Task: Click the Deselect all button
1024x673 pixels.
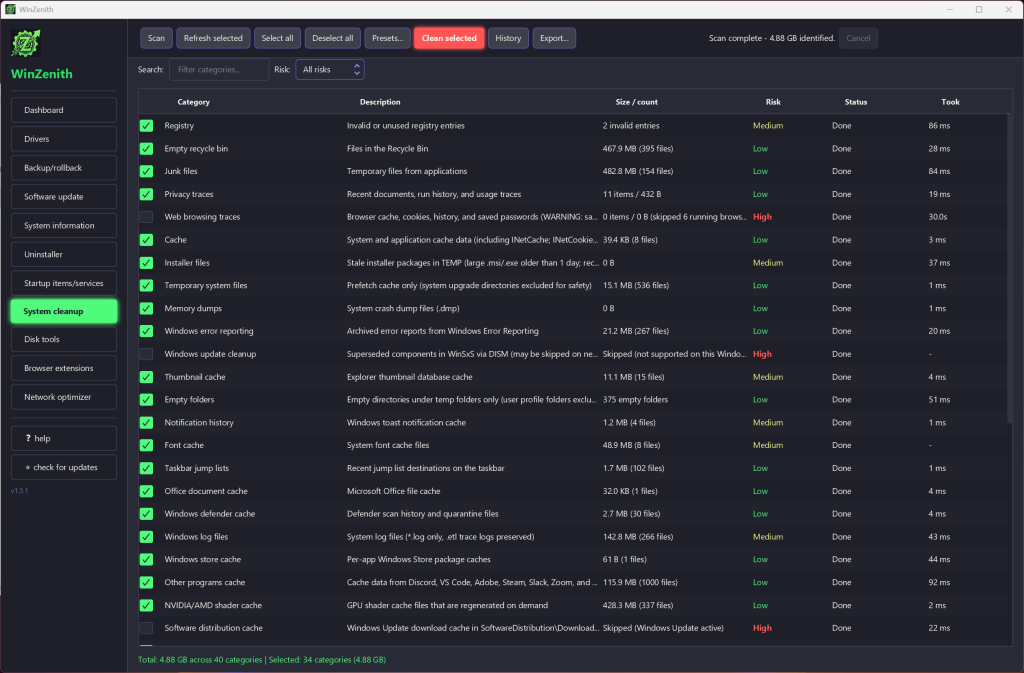Action: coord(332,38)
